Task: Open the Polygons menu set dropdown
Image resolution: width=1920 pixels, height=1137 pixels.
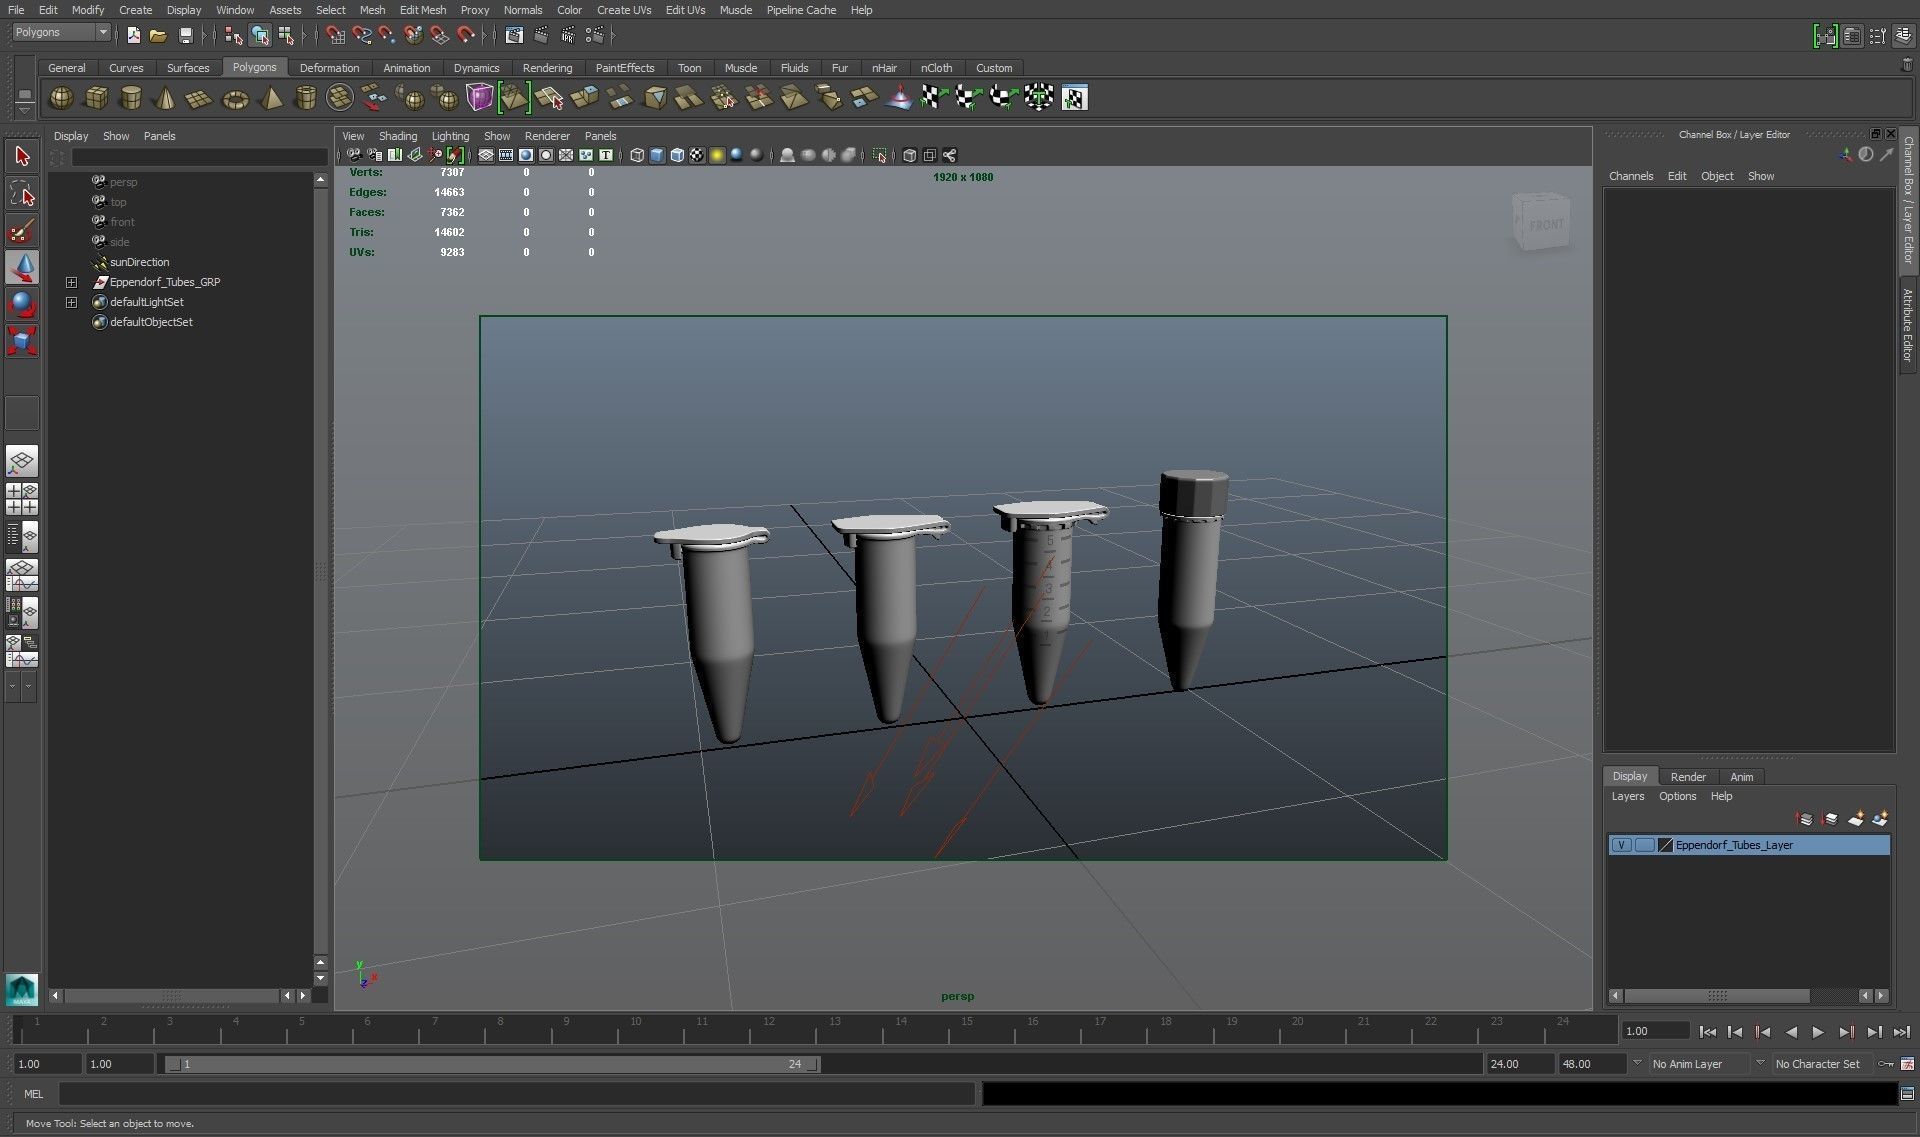Action: 101,32
